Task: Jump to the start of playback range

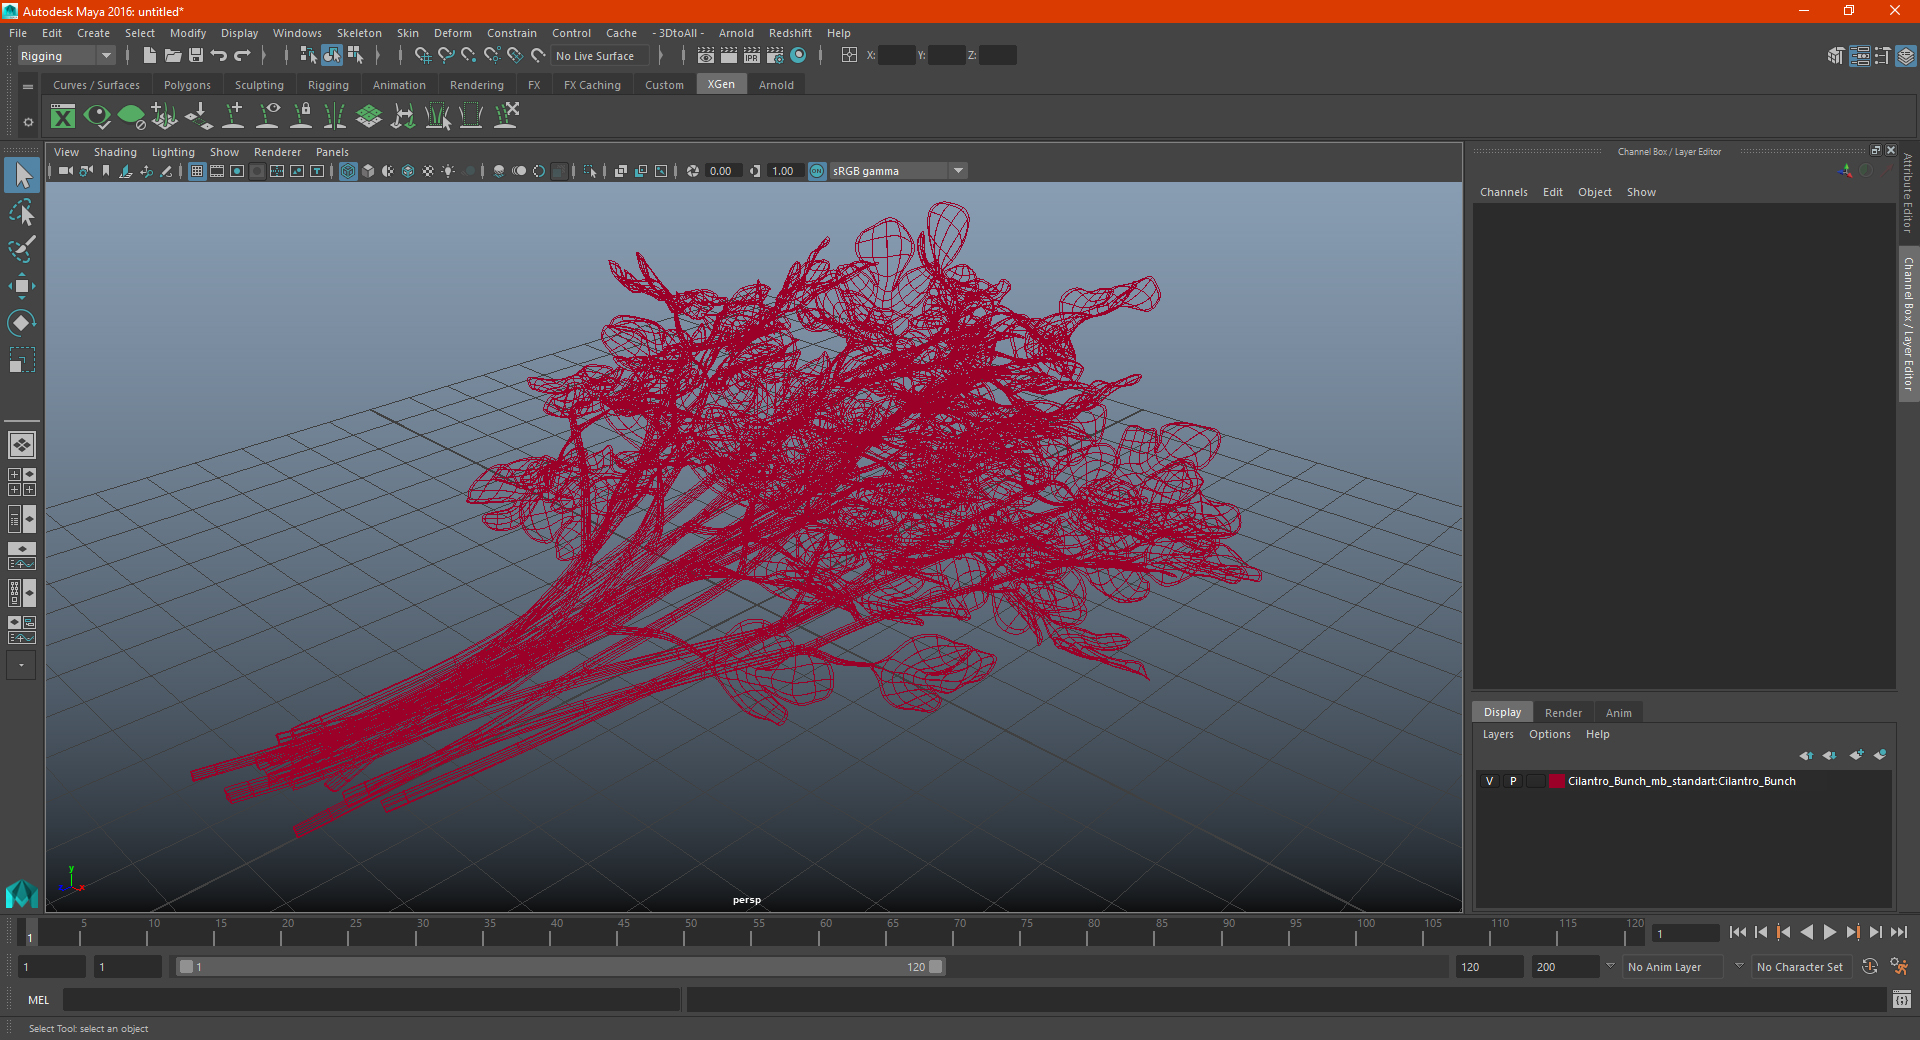Action: point(1738,932)
